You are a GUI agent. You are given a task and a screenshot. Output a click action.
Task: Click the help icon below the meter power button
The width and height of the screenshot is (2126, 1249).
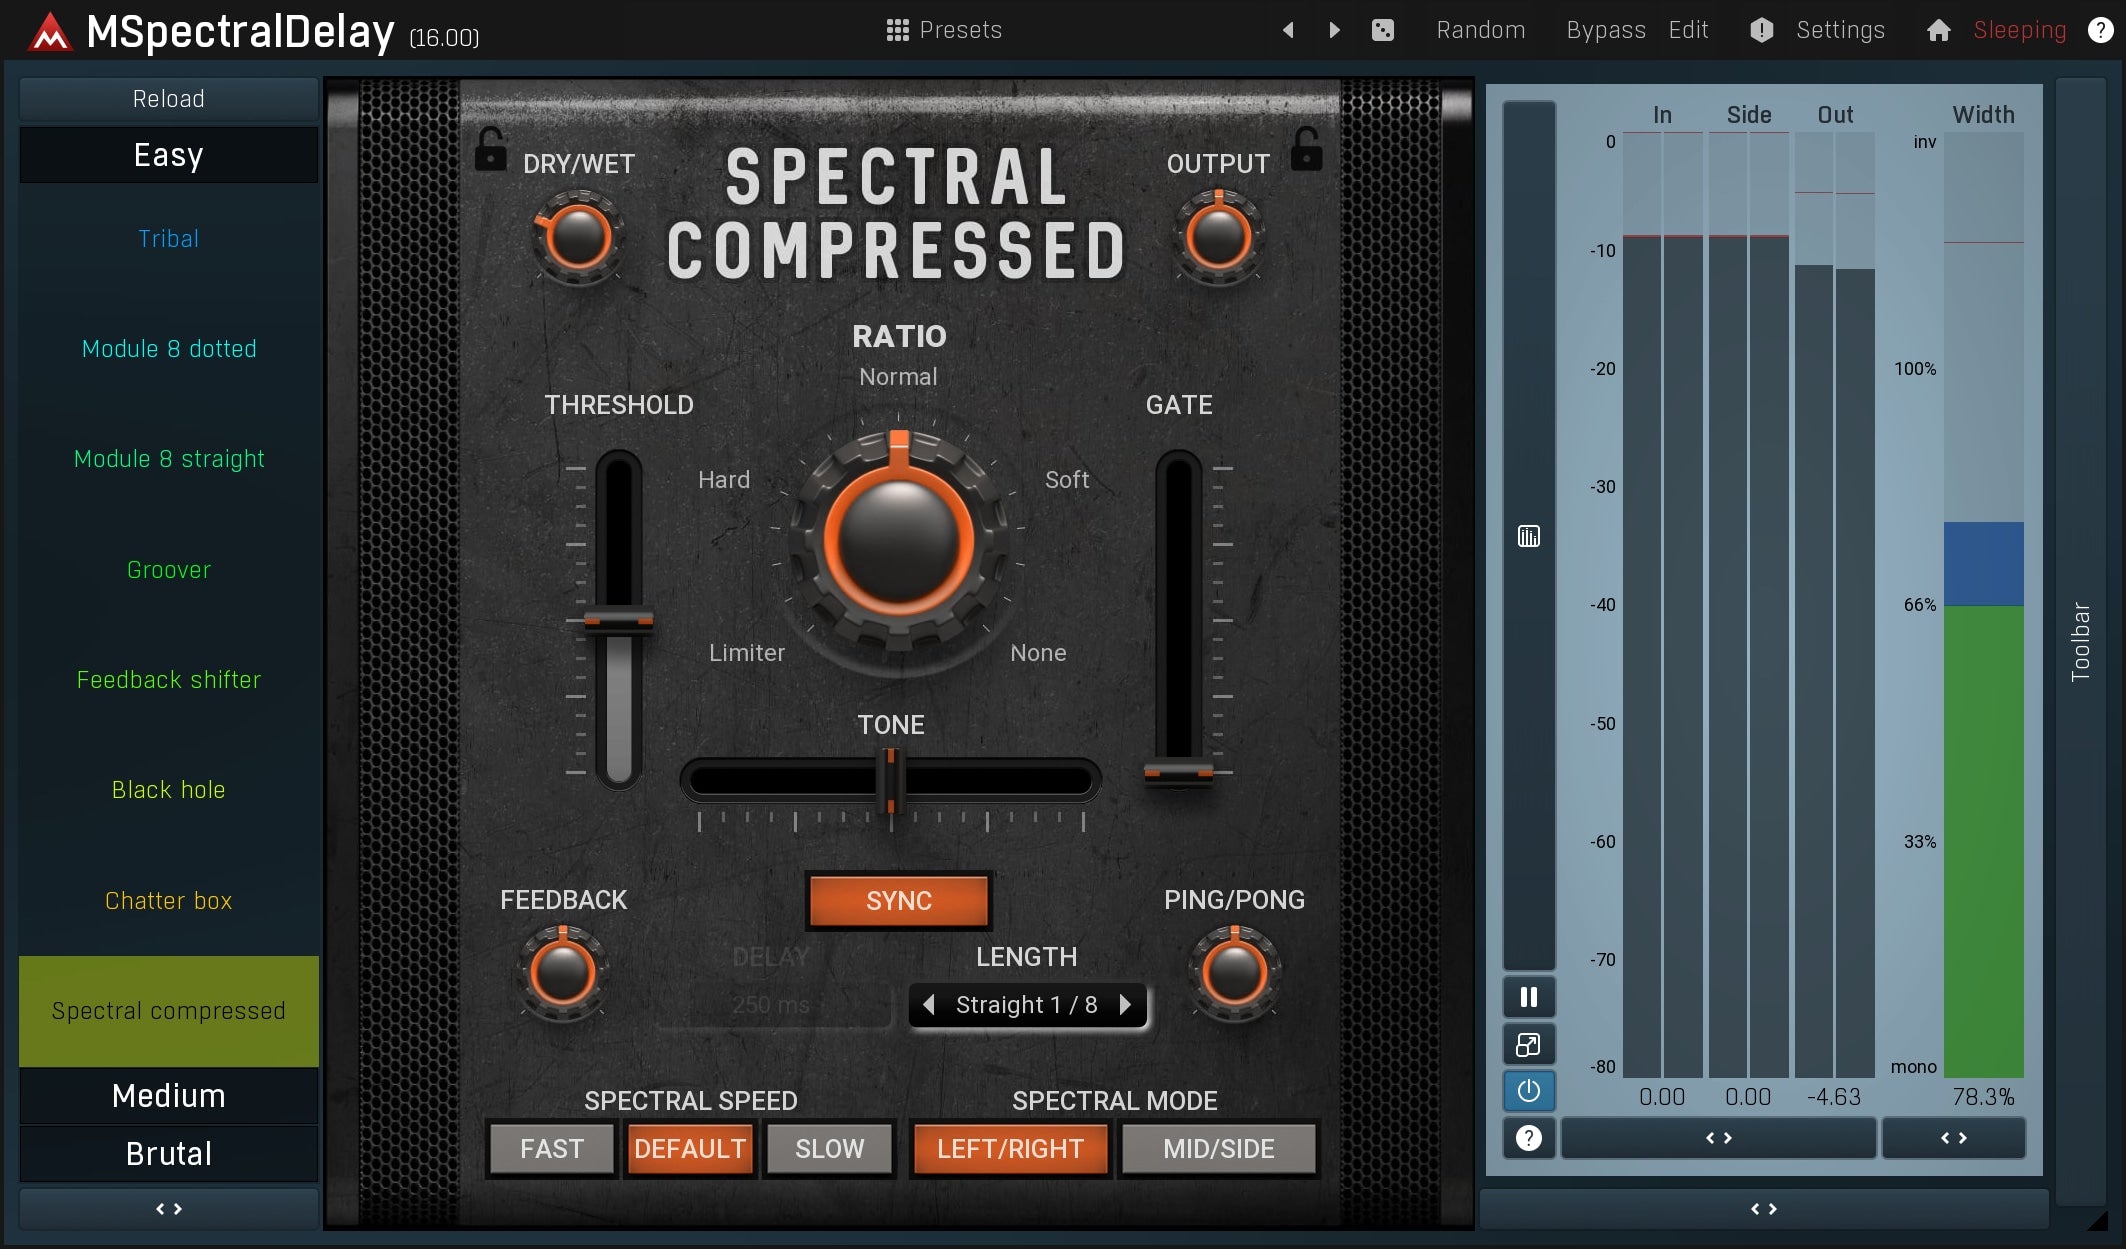1528,1137
